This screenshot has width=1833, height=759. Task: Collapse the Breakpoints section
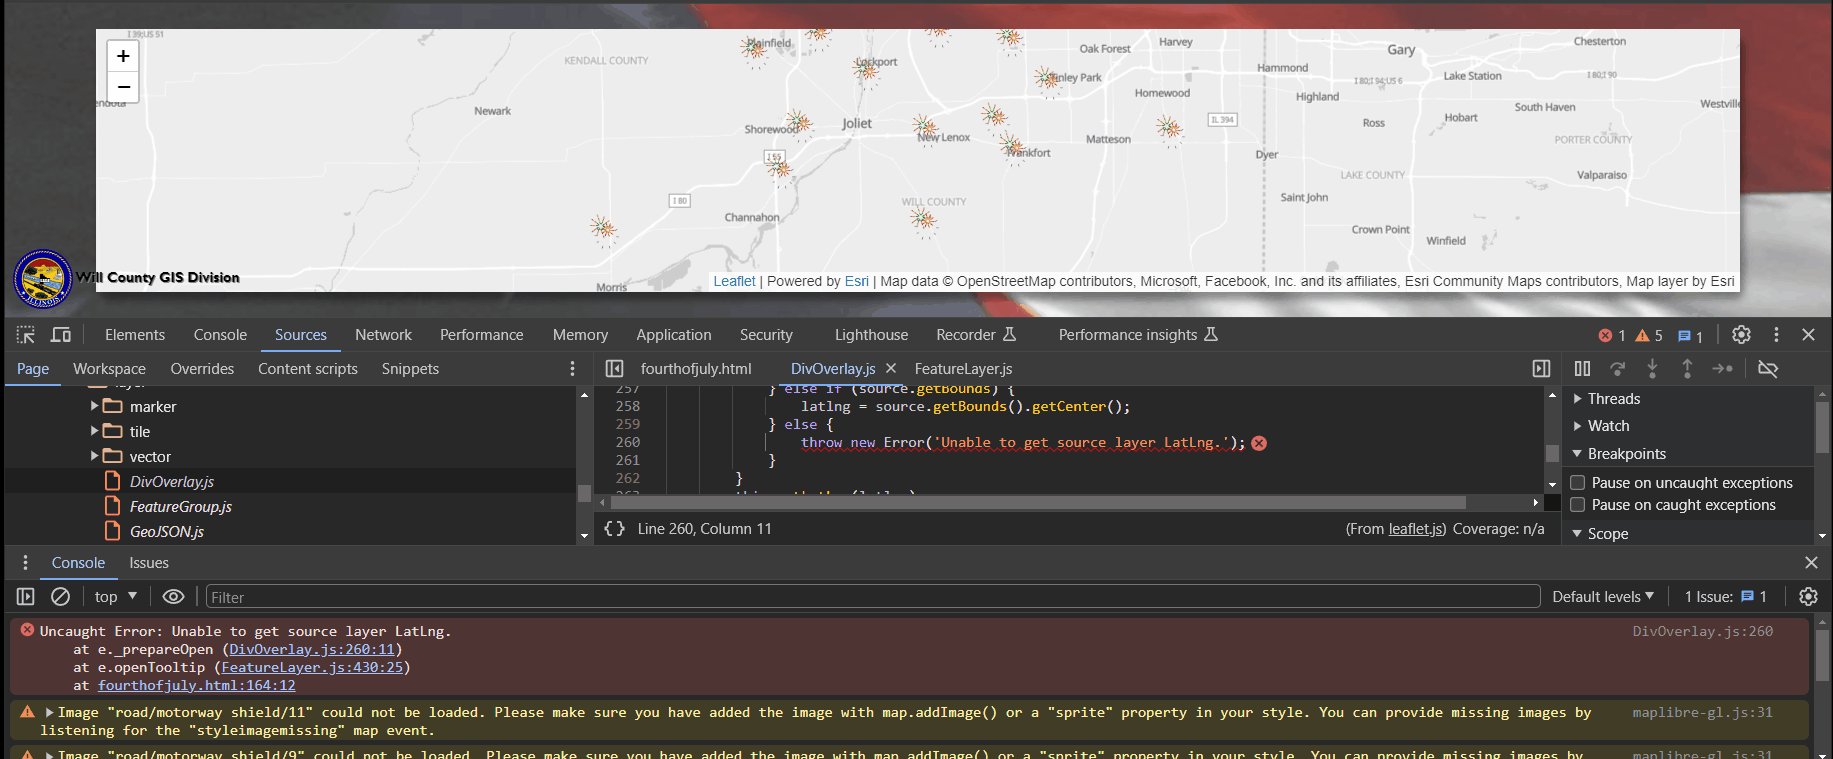1578,454
